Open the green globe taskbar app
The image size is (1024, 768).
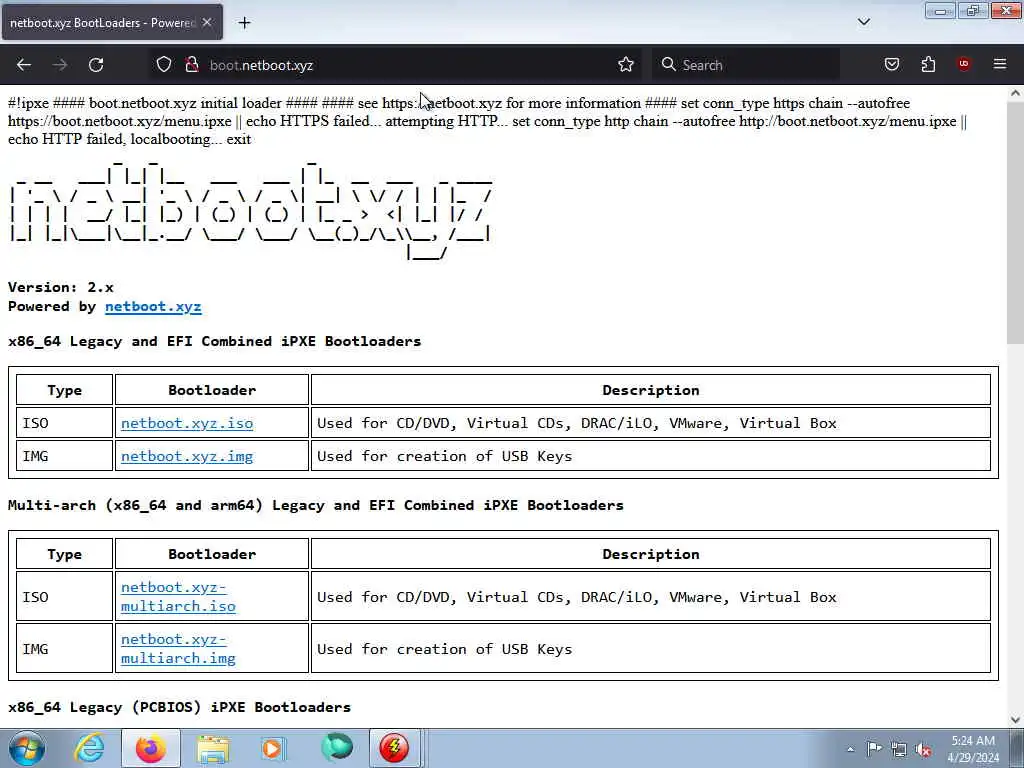[336, 748]
